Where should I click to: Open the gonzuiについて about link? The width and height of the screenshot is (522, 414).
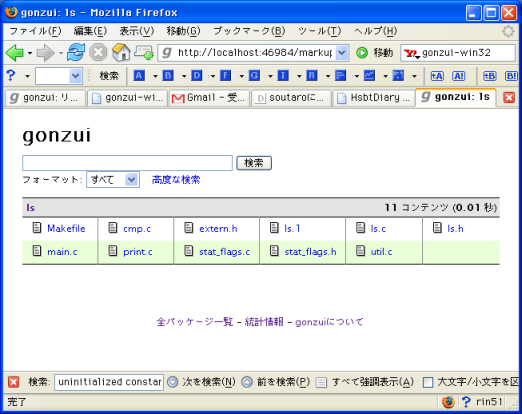click(329, 322)
